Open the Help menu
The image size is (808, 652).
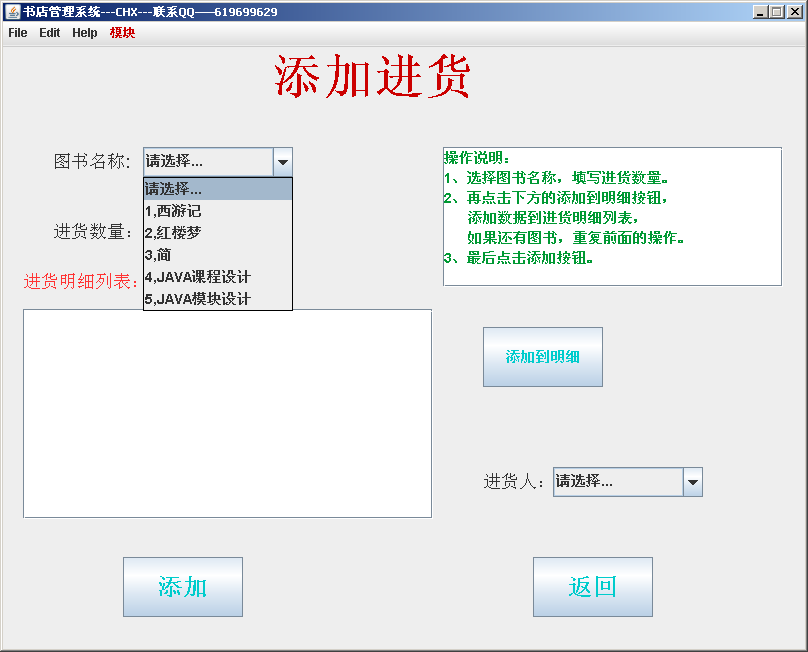(85, 33)
